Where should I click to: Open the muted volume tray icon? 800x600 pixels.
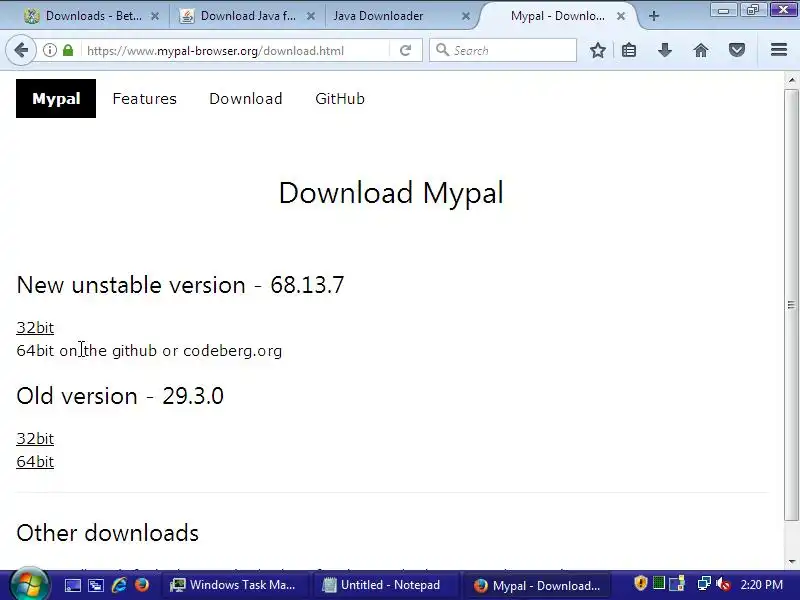(x=723, y=584)
